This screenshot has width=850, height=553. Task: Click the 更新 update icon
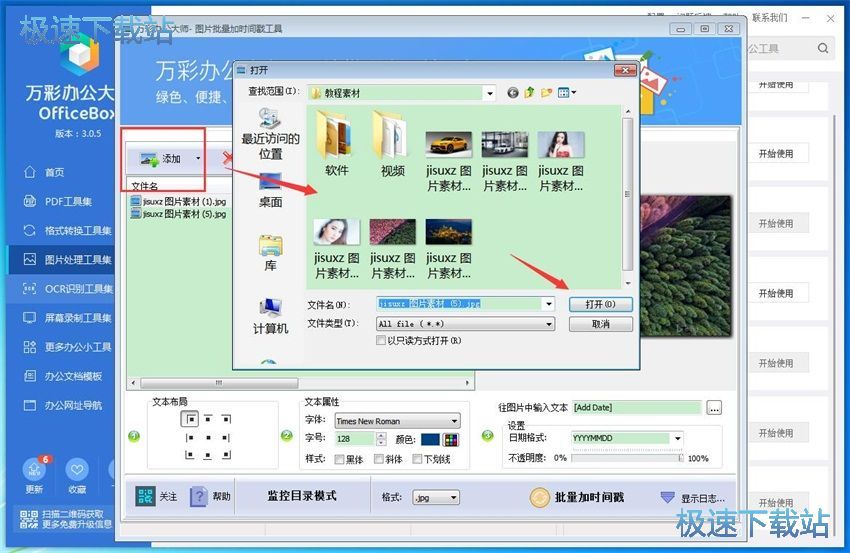(x=34, y=470)
